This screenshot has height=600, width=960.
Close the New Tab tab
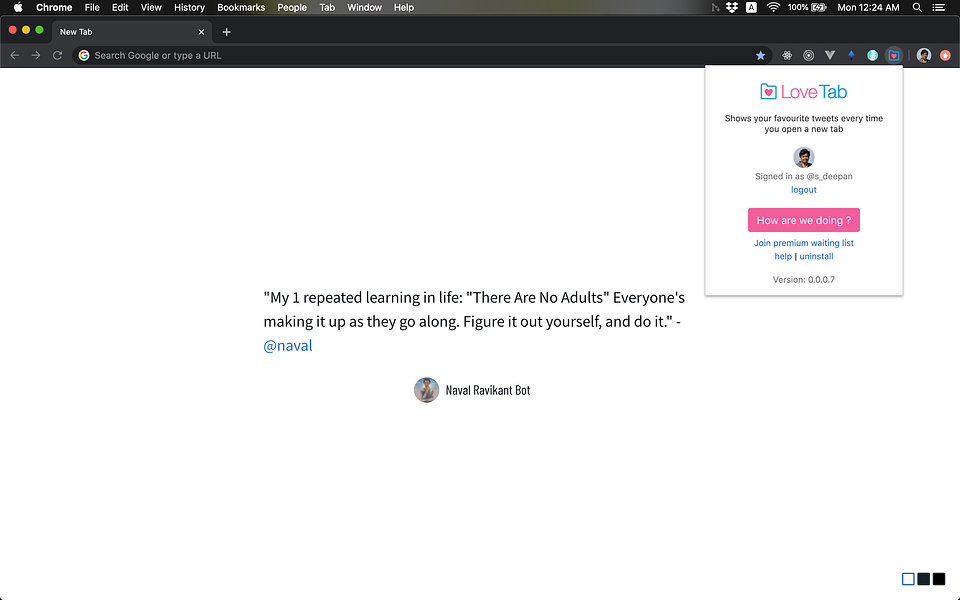point(201,32)
